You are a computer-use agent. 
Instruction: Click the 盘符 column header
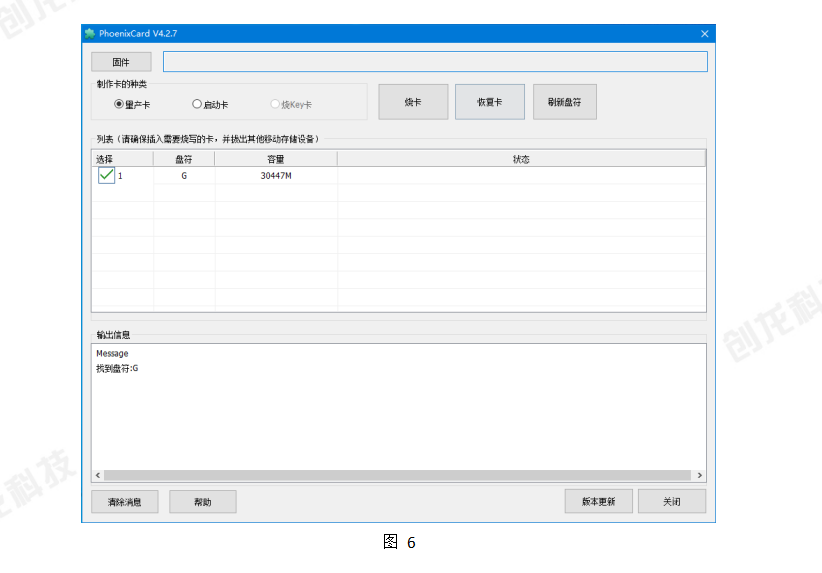184,159
